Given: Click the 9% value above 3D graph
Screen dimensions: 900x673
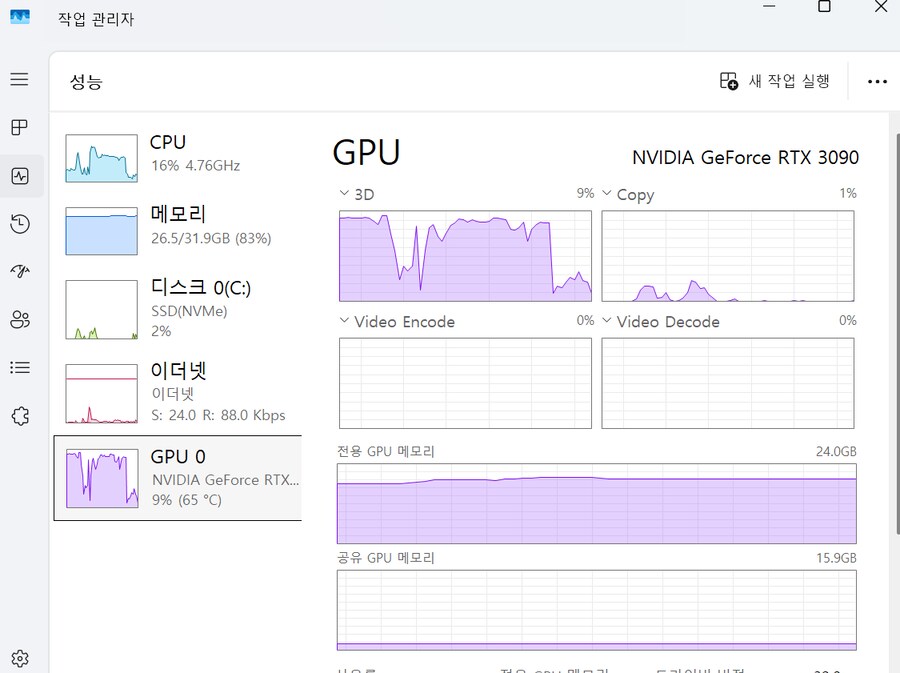Looking at the screenshot, I should [585, 193].
